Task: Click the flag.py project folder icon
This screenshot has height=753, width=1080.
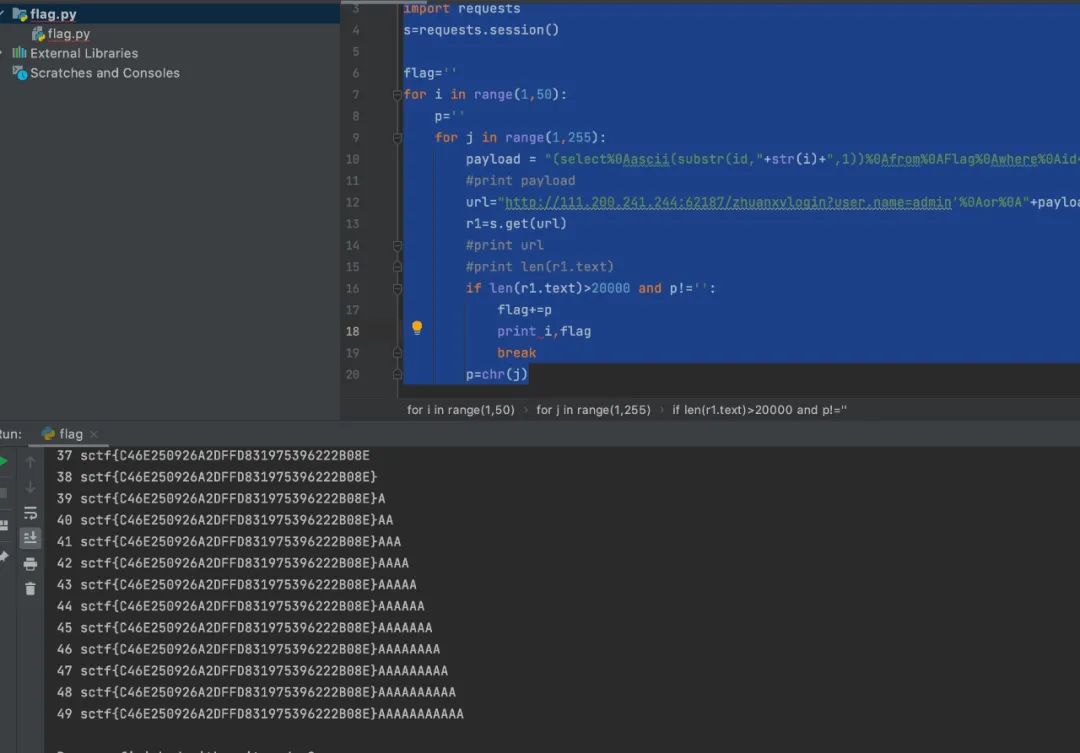Action: point(19,14)
